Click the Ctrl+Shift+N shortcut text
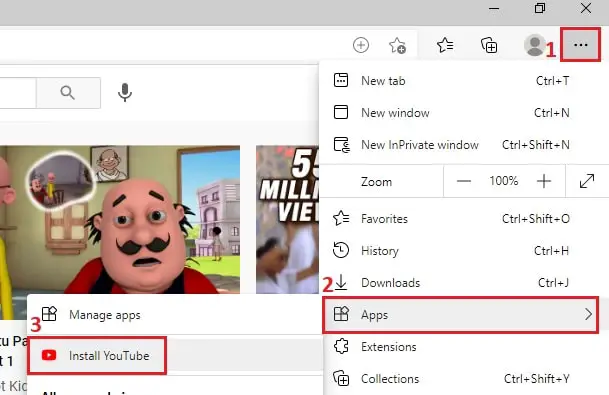Screen dimensions: 609x395 (536, 145)
